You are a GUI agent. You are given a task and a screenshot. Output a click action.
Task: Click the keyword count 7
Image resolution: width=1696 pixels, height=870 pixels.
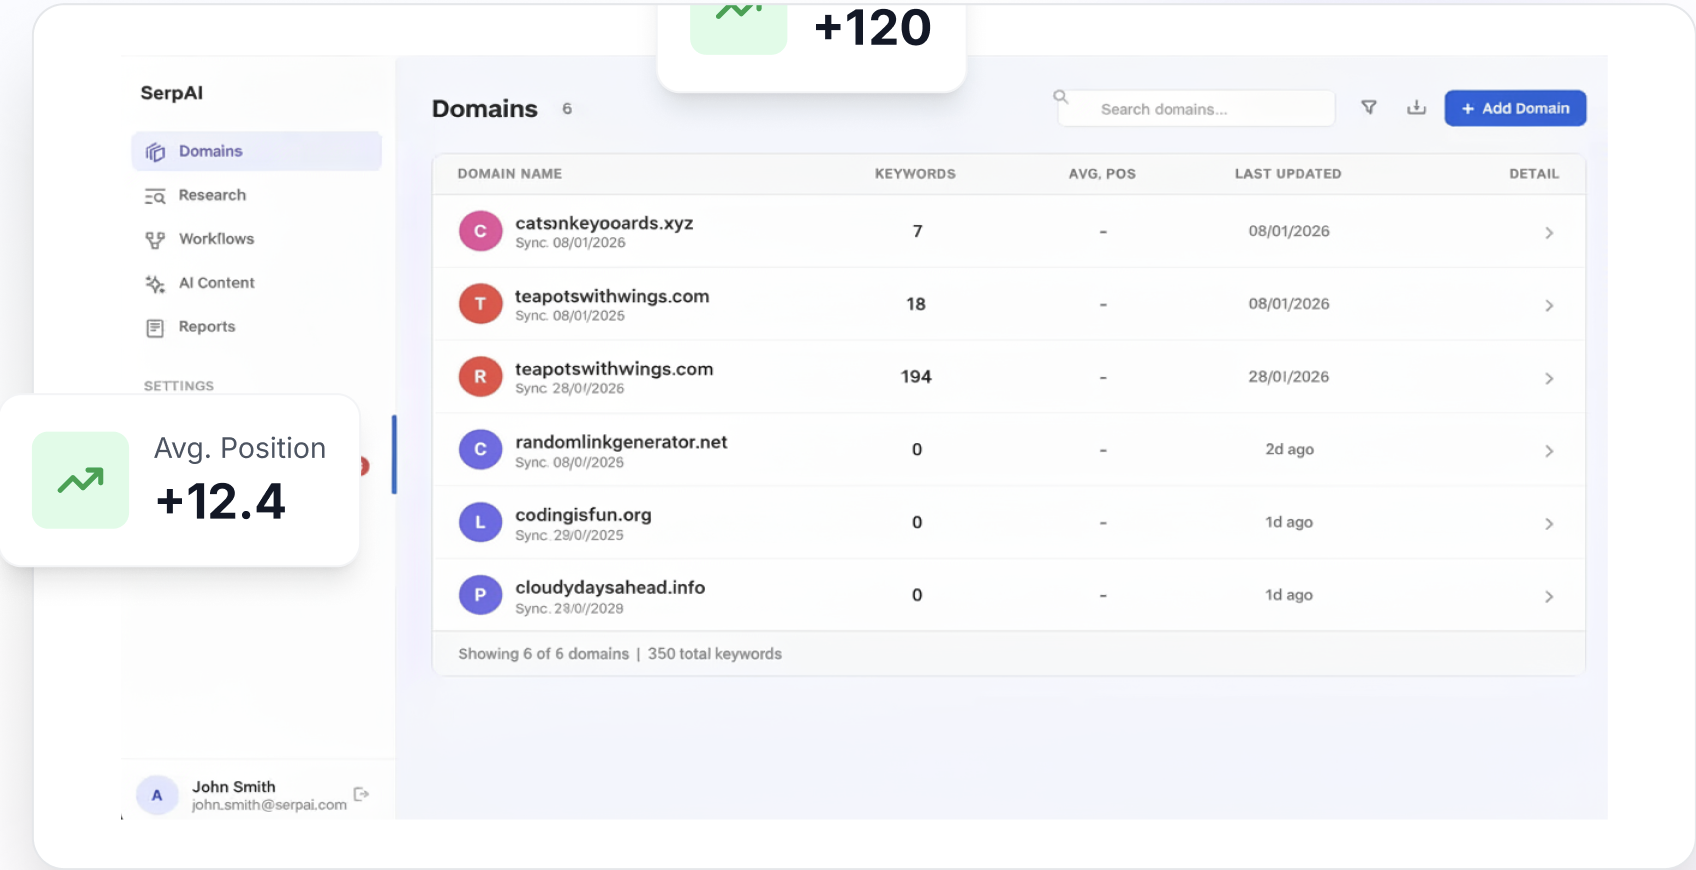(x=917, y=231)
